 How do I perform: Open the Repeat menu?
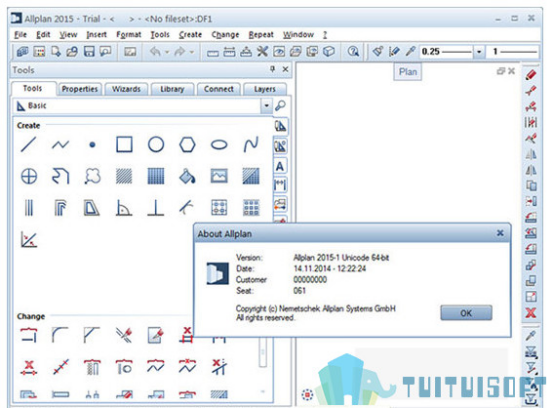click(261, 35)
